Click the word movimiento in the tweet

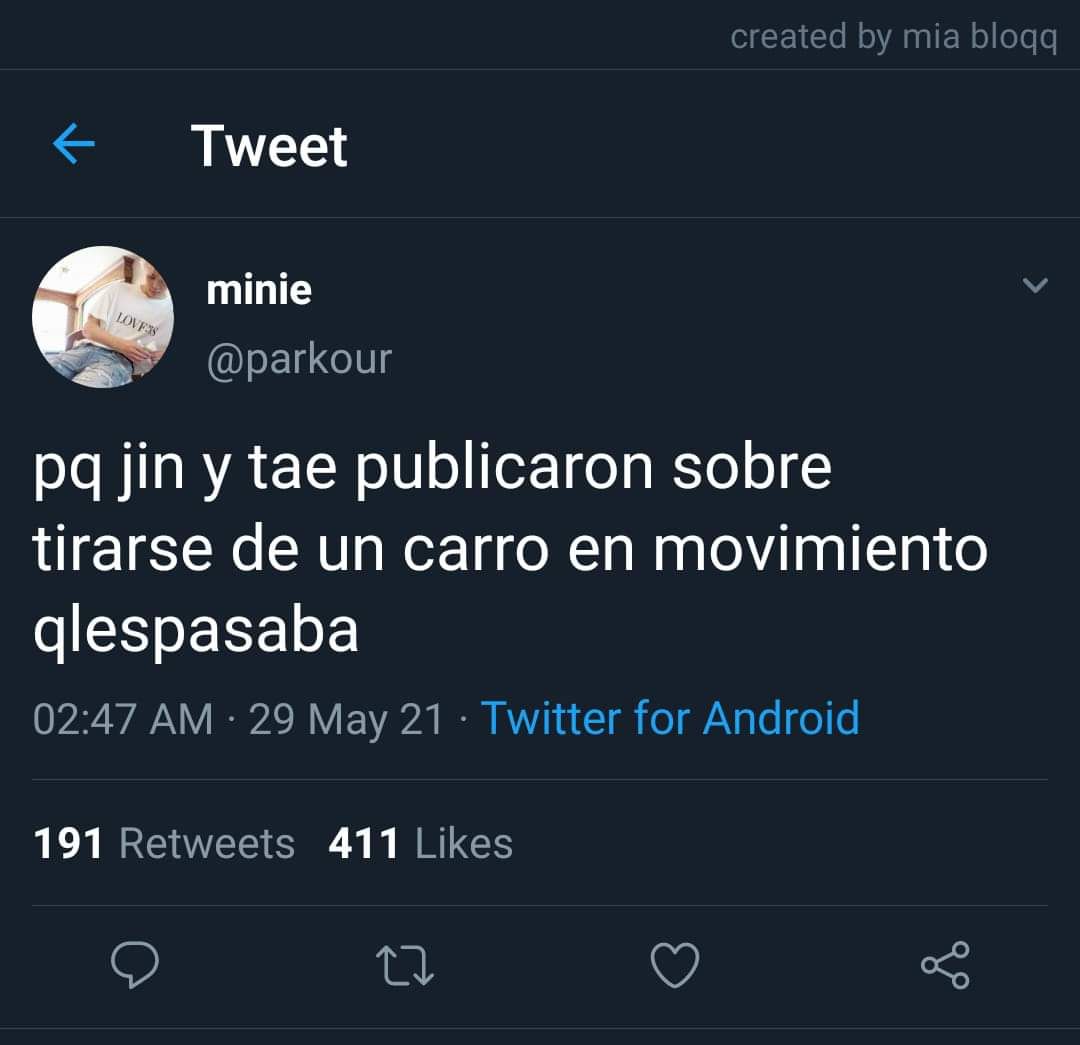click(x=820, y=549)
